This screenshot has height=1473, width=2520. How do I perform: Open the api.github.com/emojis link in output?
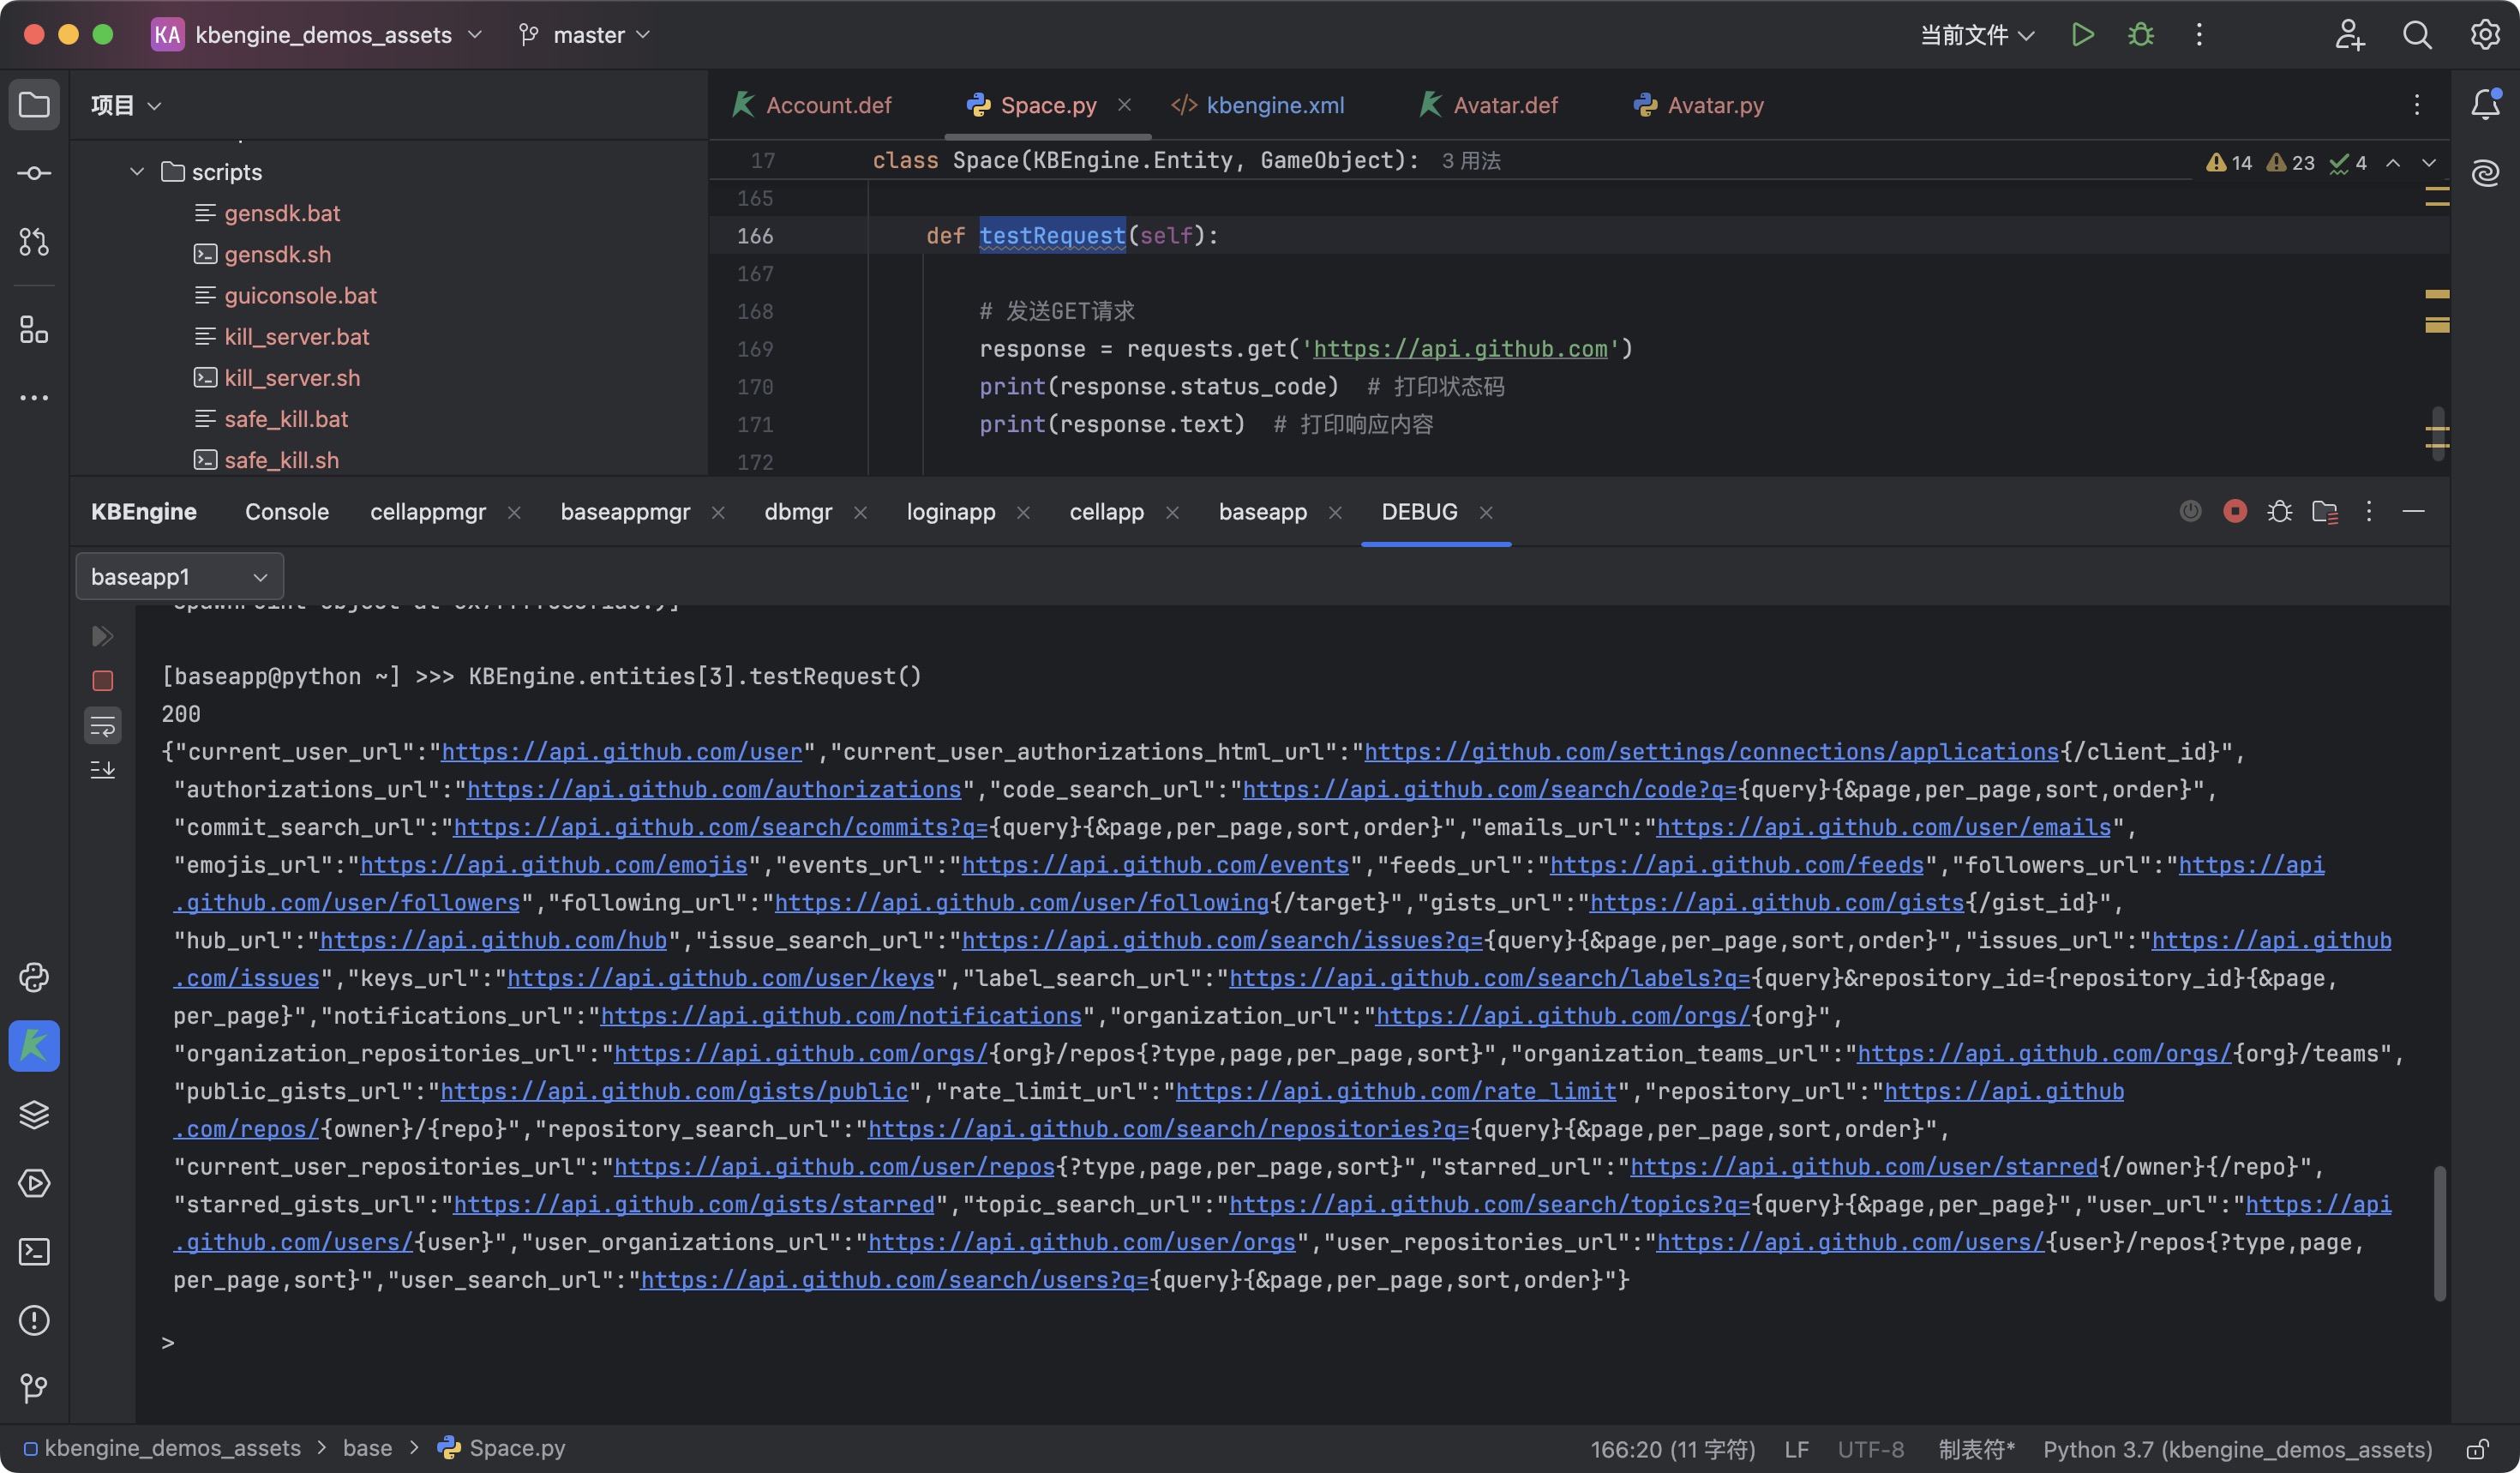(x=553, y=865)
